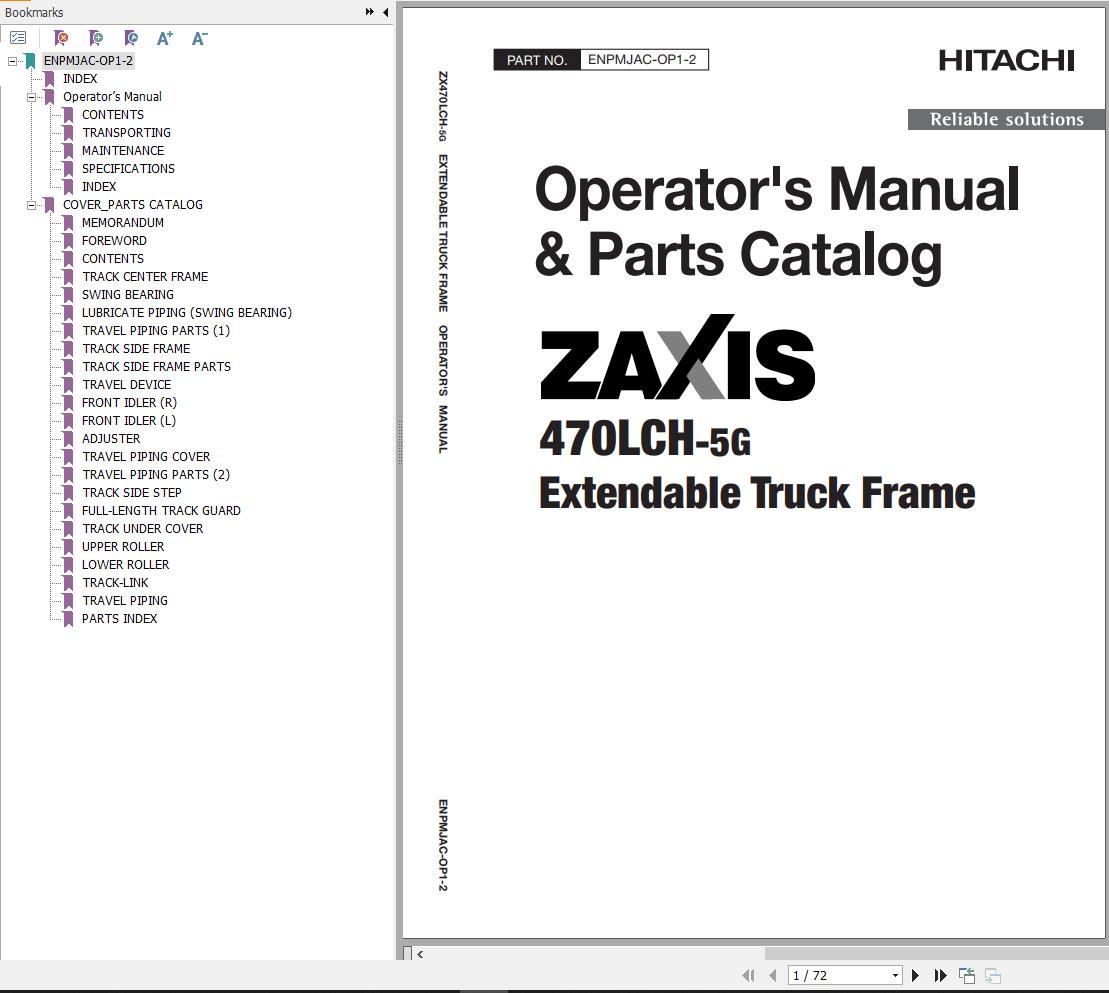Image resolution: width=1109 pixels, height=993 pixels.
Task: Click the delete bookmark icon
Action: pos(62,38)
